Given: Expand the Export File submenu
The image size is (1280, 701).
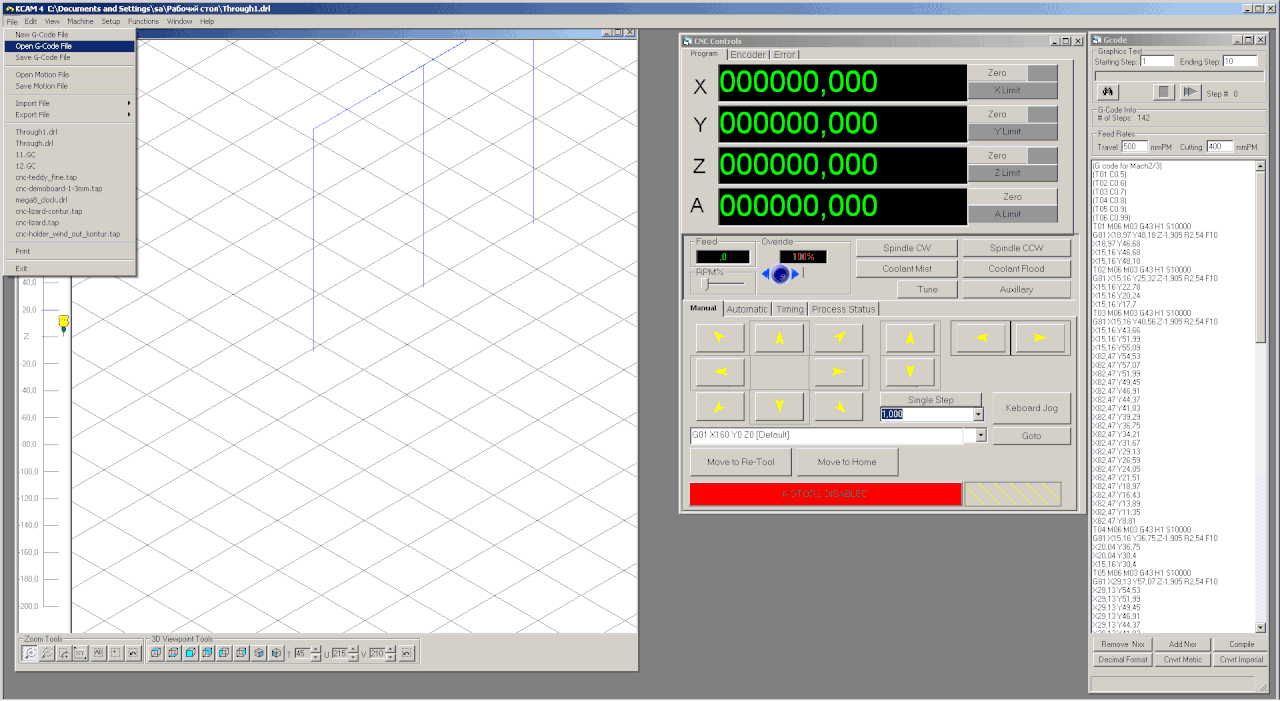Looking at the screenshot, I should pos(70,114).
